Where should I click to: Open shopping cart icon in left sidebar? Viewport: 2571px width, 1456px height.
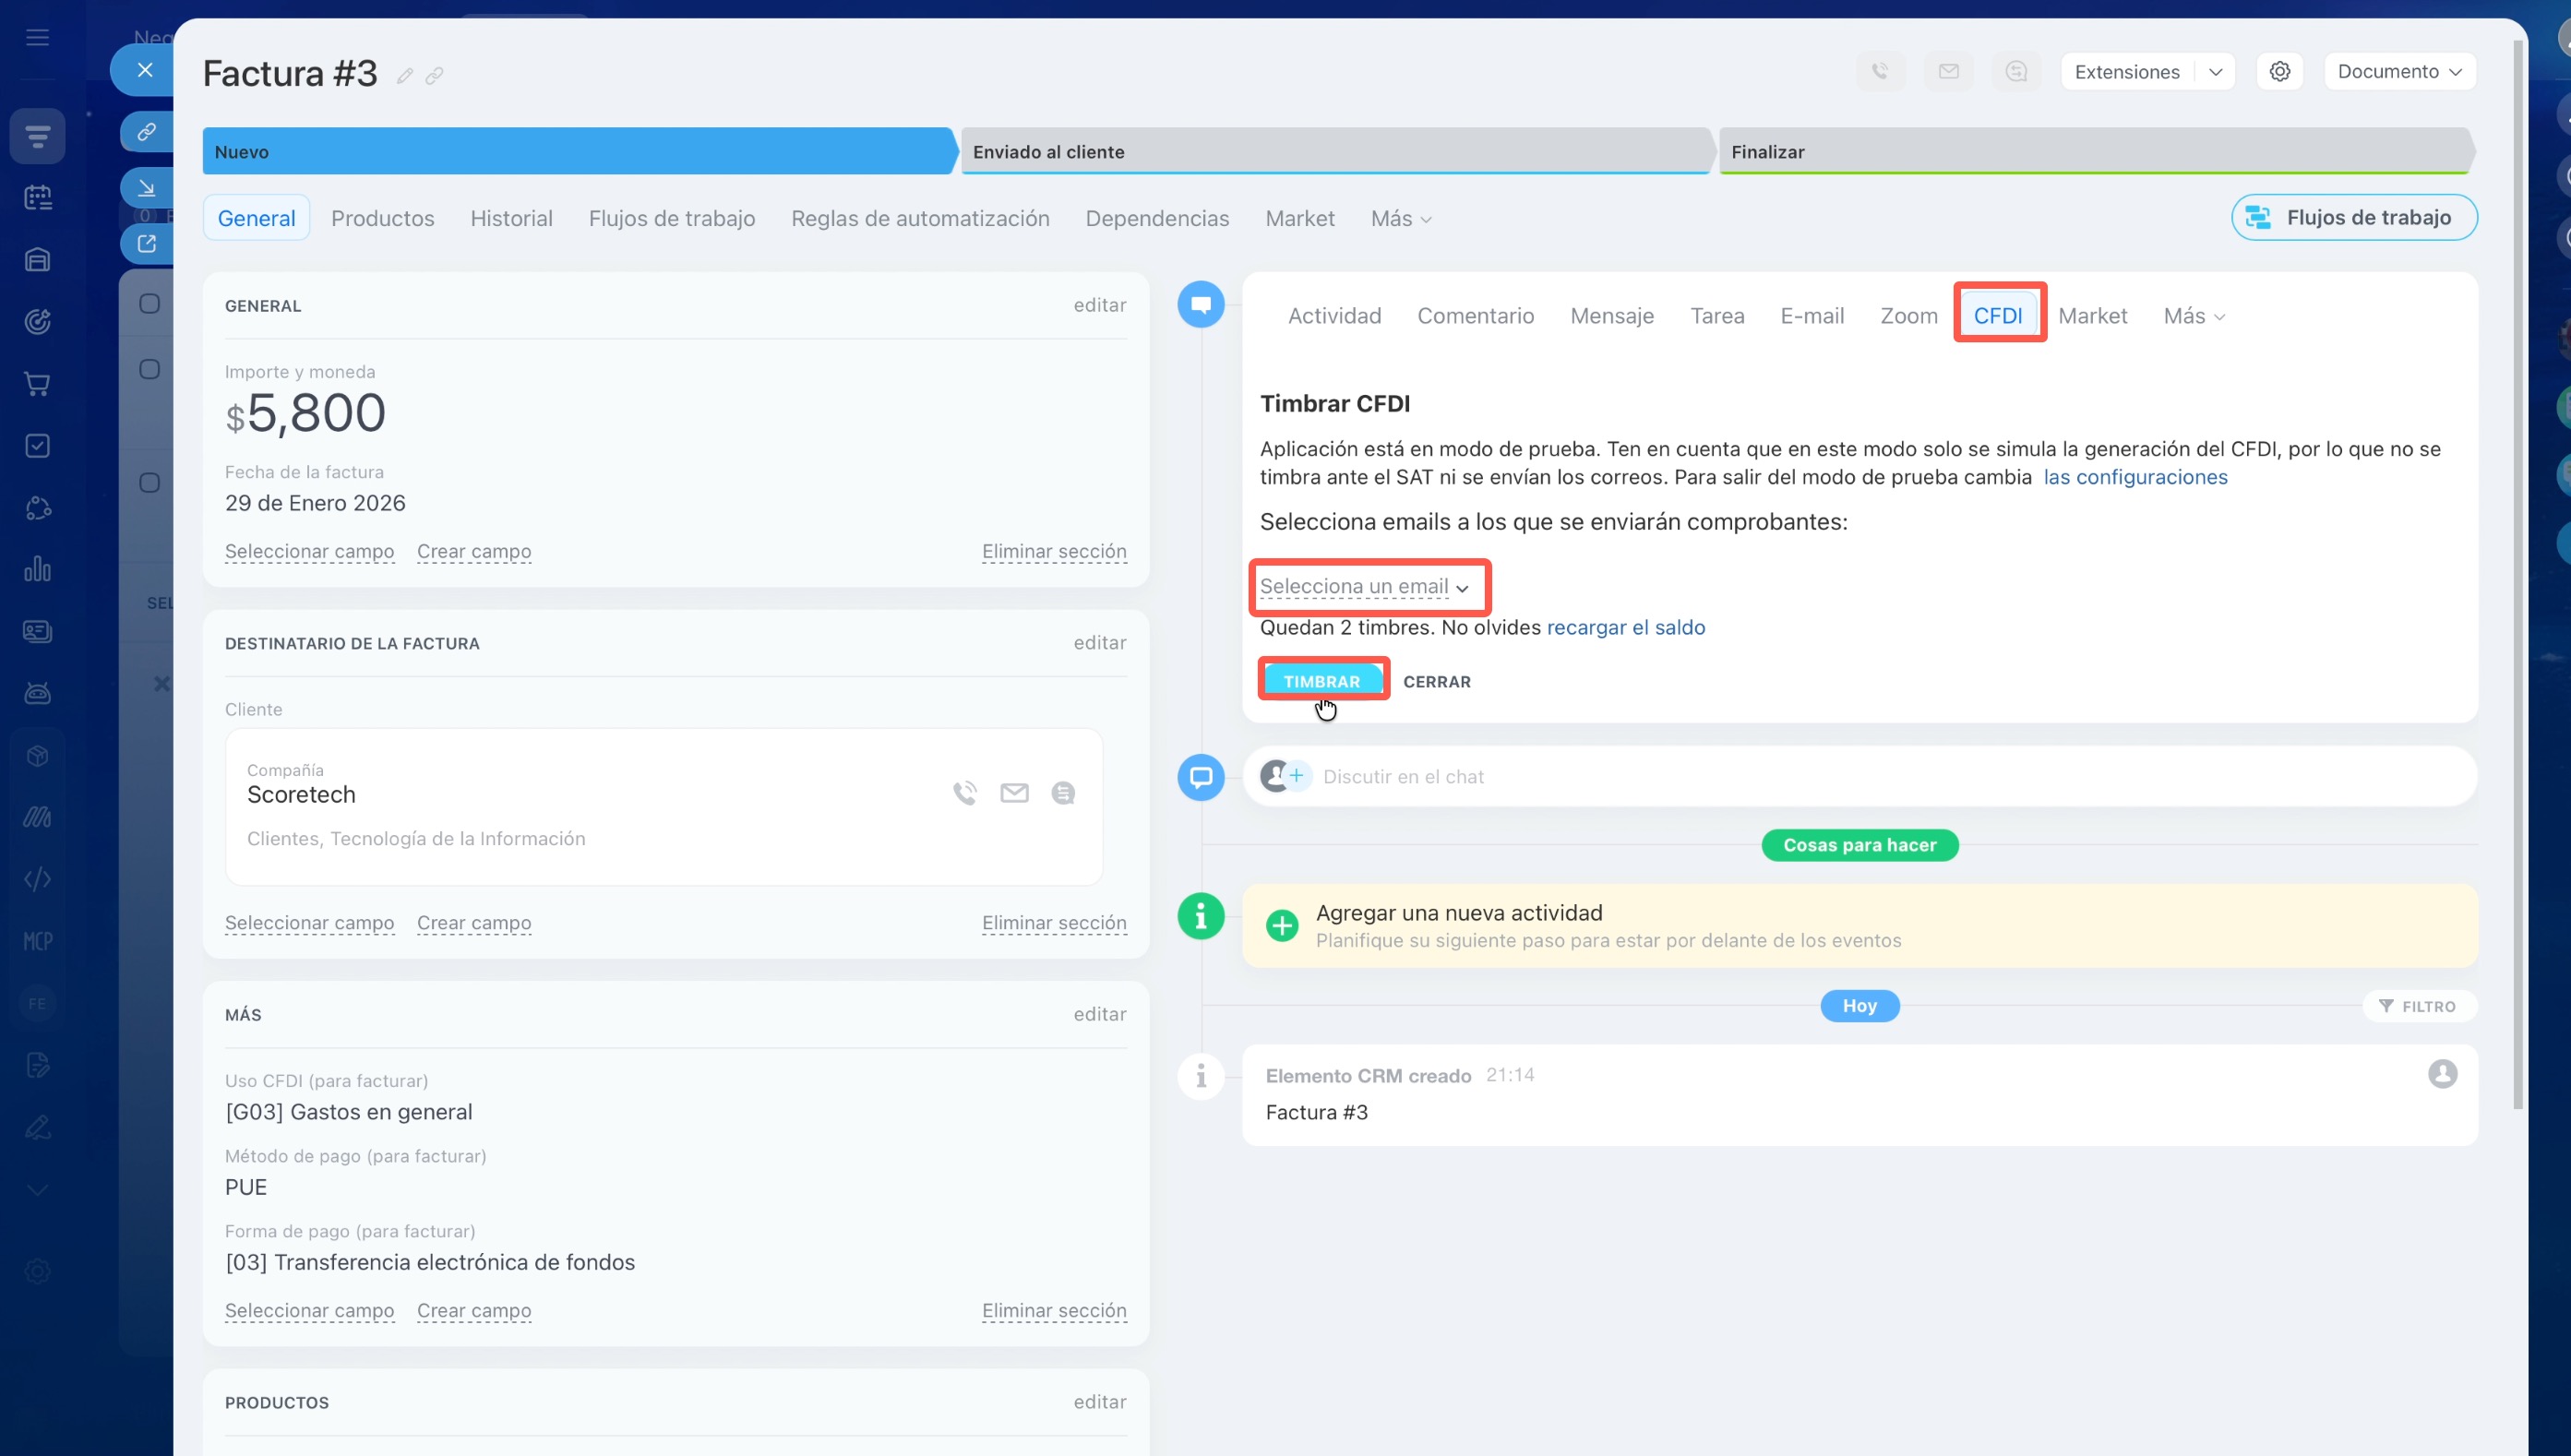(38, 384)
